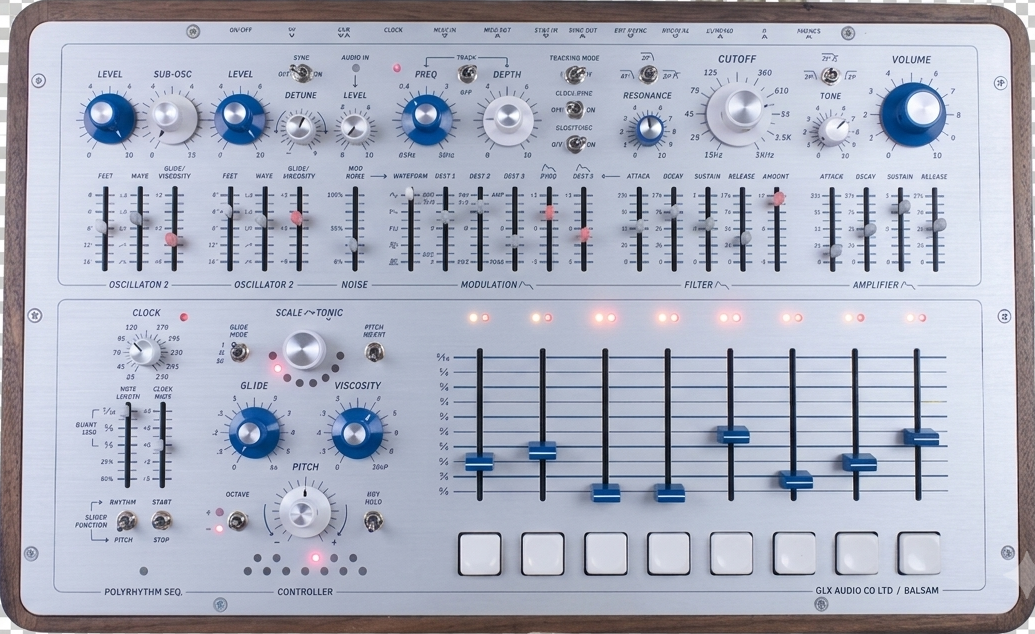Turn the large blue VOLUME knob
The height and width of the screenshot is (634, 1035).
click(914, 114)
